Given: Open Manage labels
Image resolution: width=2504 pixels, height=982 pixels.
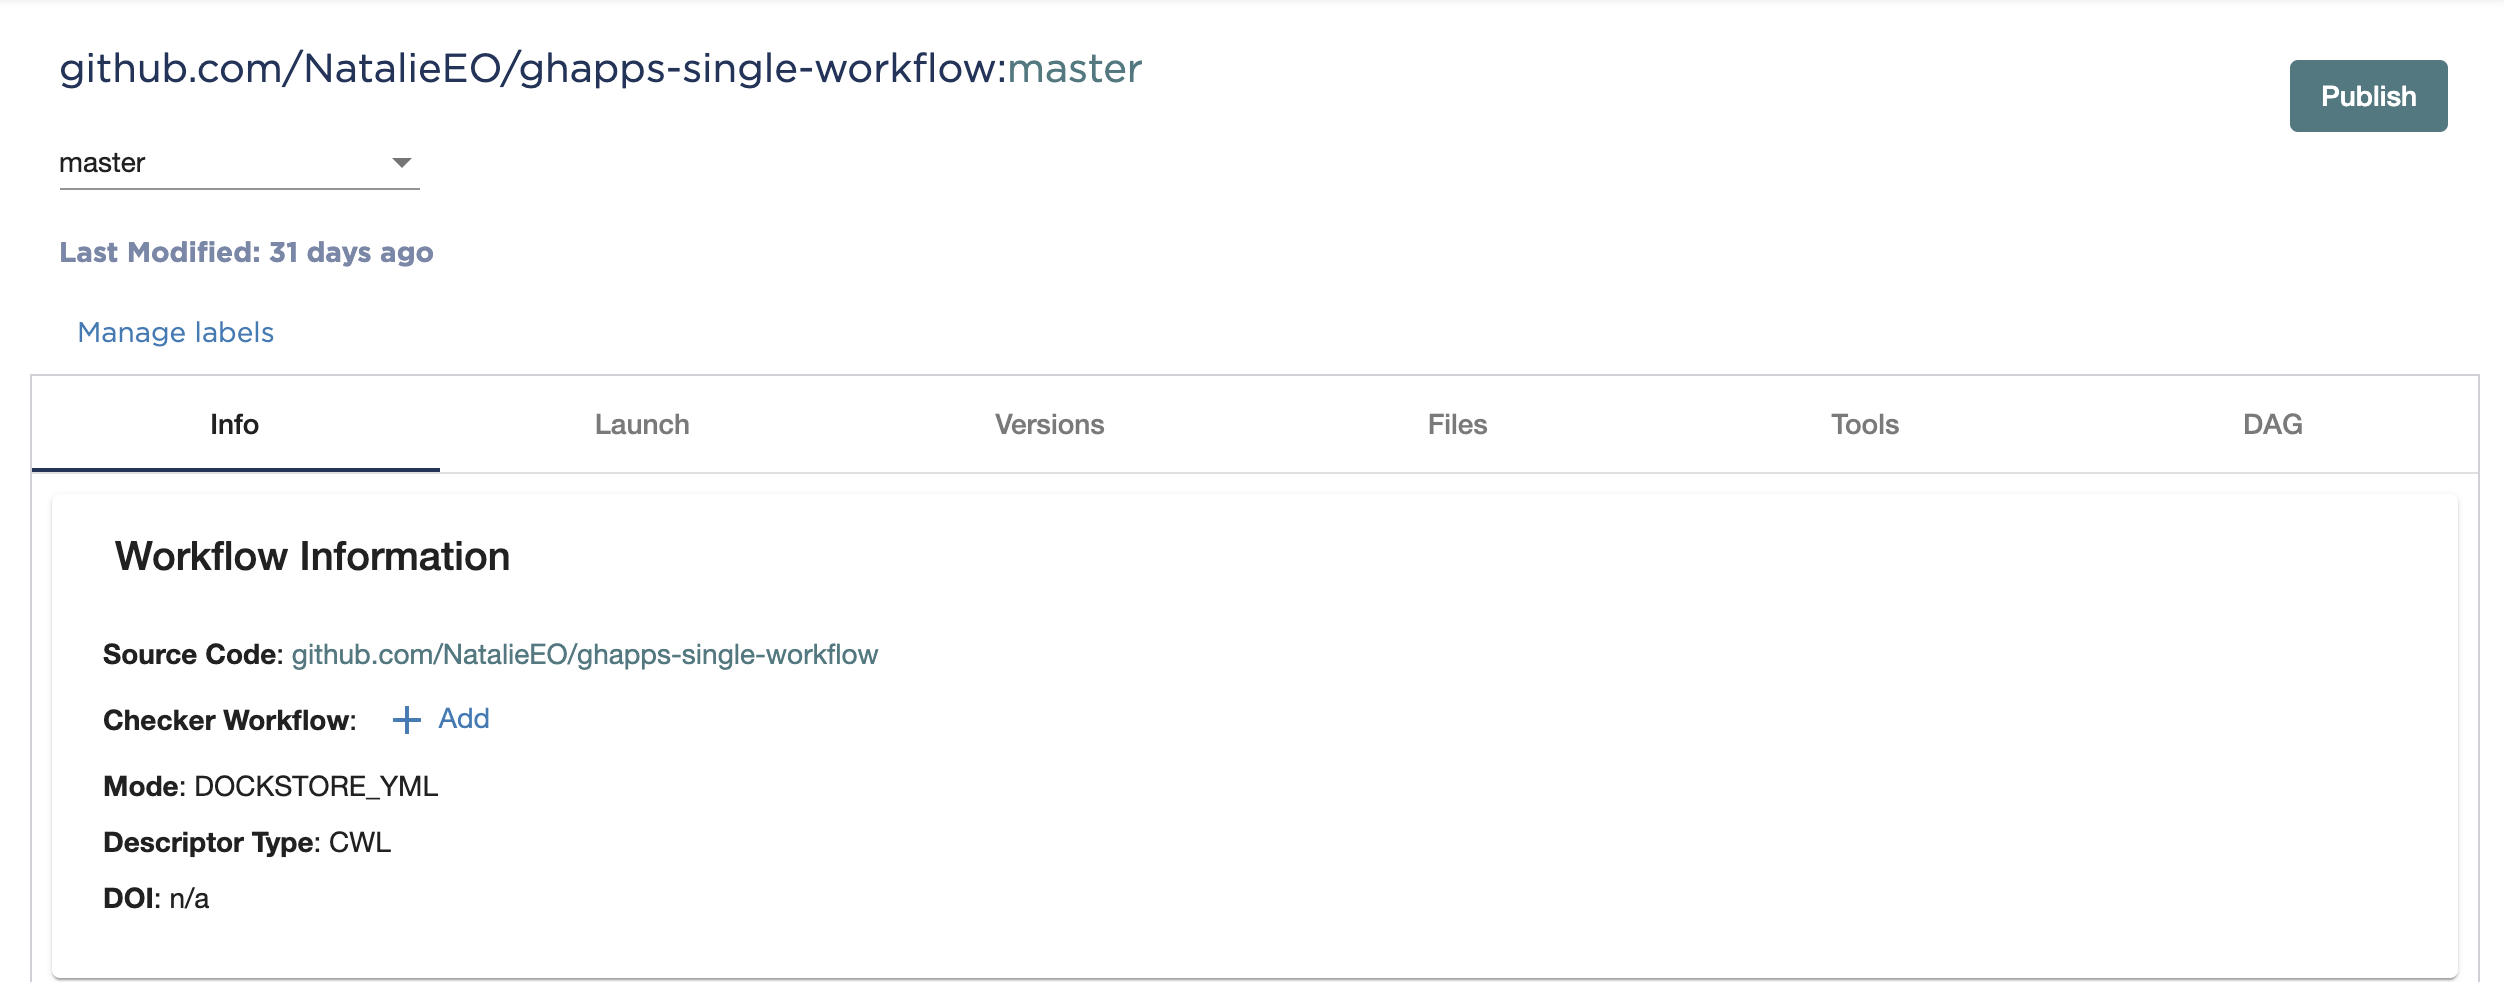Looking at the screenshot, I should tap(176, 332).
